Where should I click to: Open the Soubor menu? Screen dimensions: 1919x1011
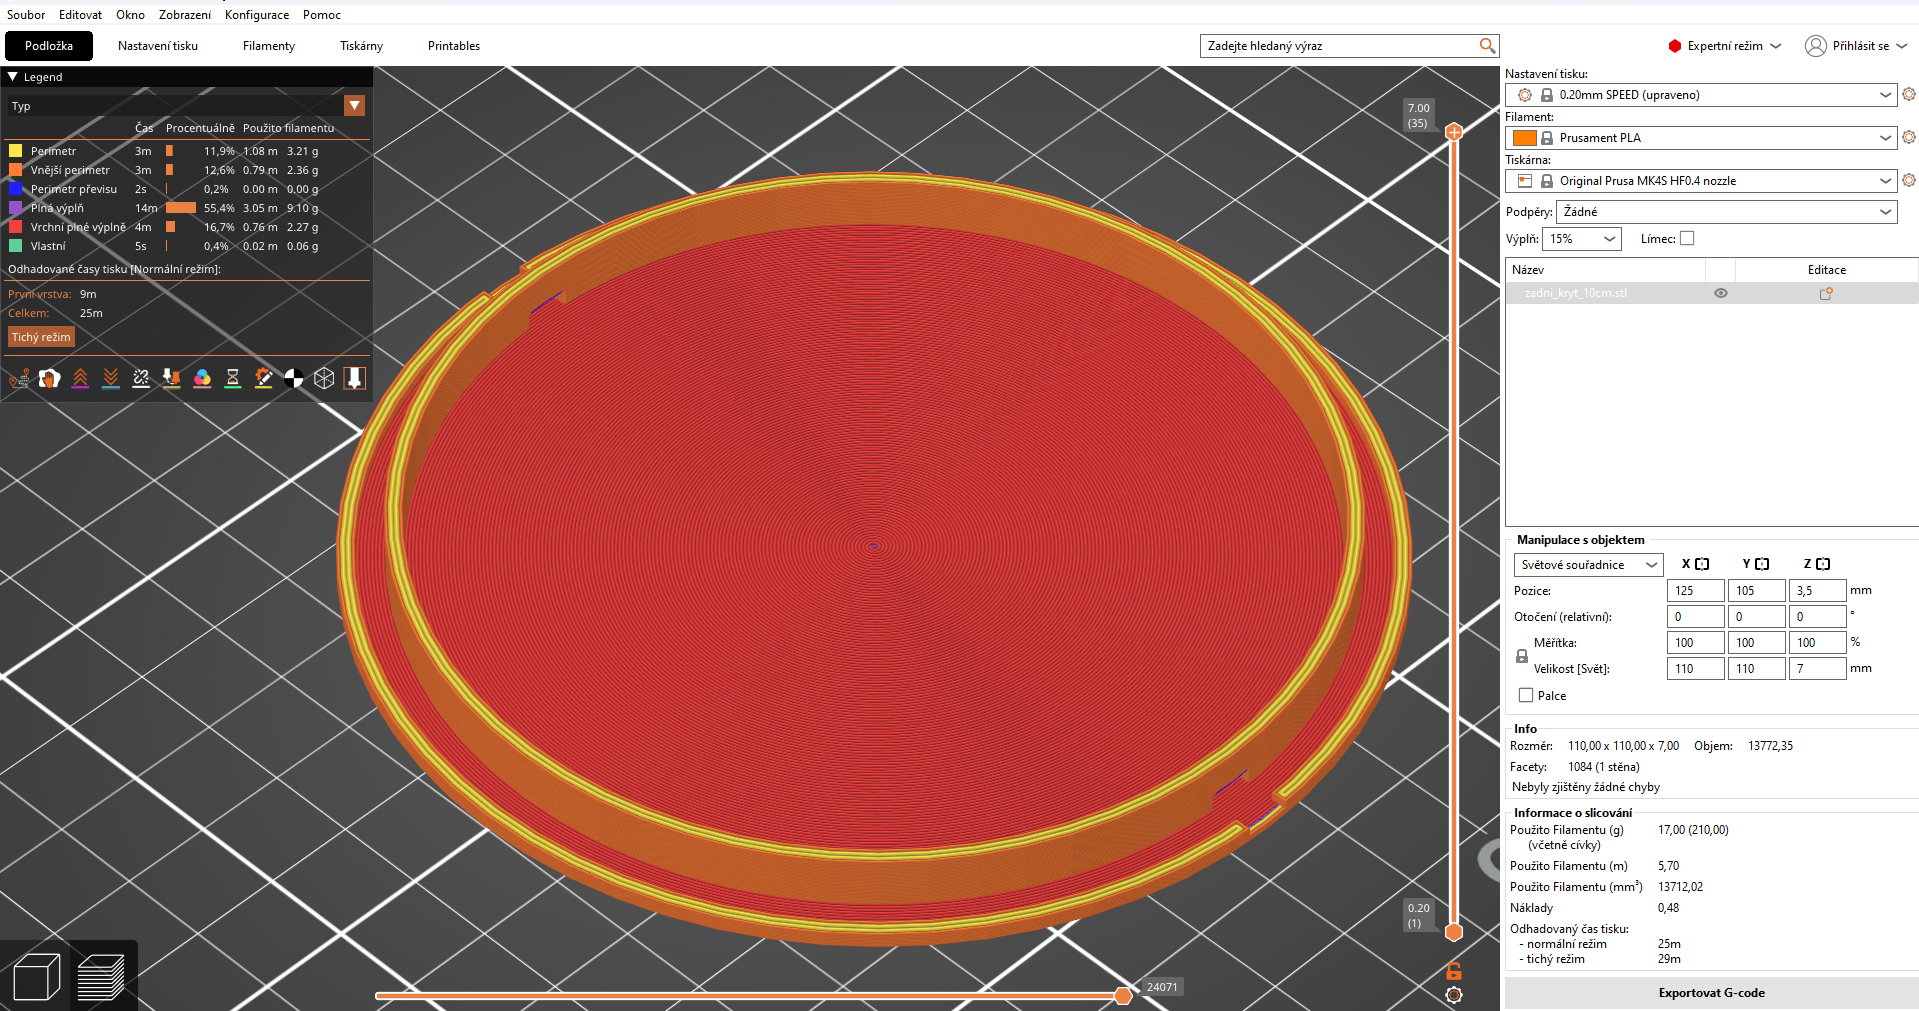[x=26, y=15]
